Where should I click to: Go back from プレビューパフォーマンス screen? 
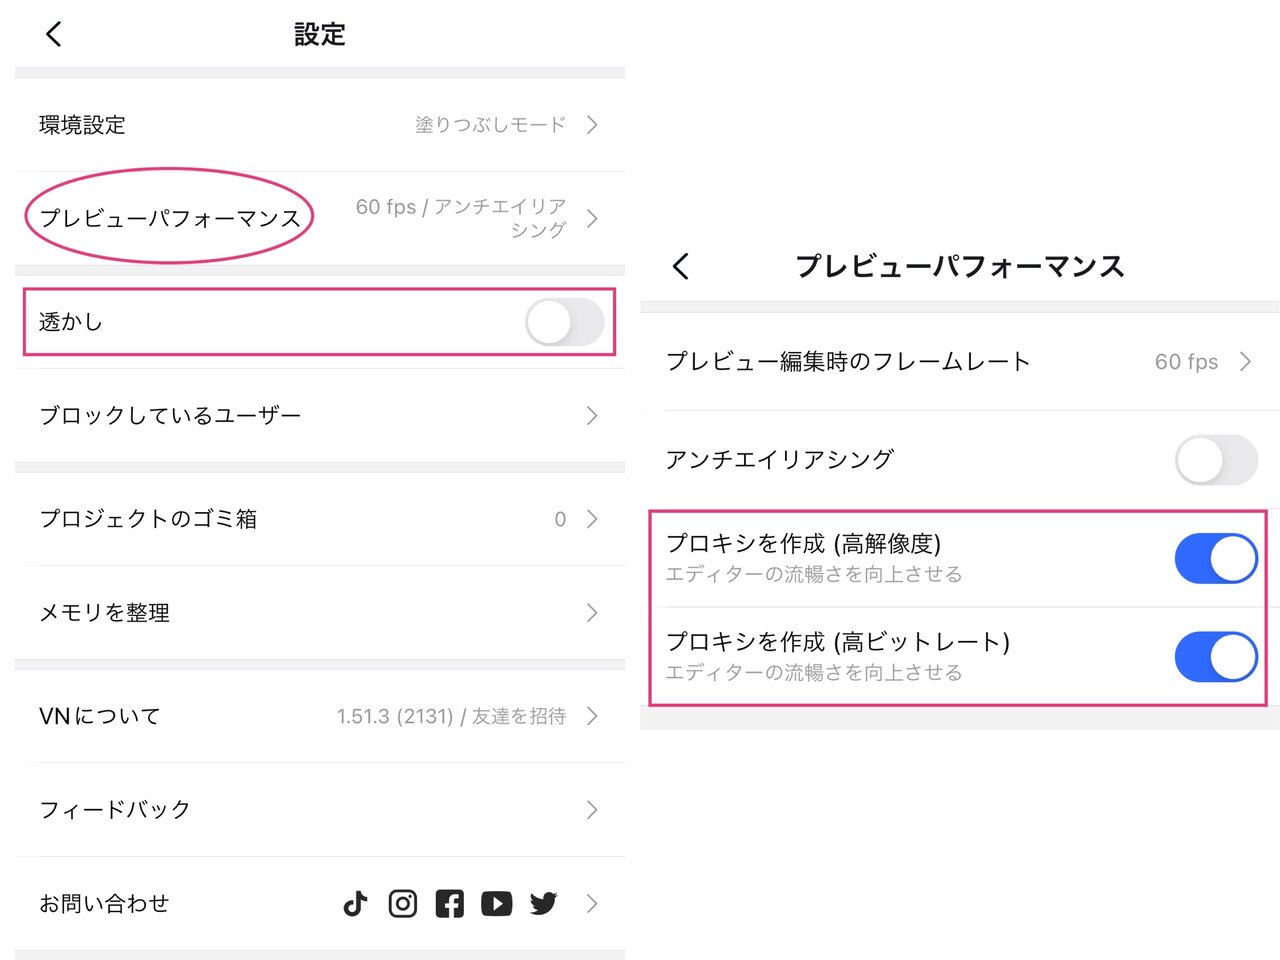point(681,266)
